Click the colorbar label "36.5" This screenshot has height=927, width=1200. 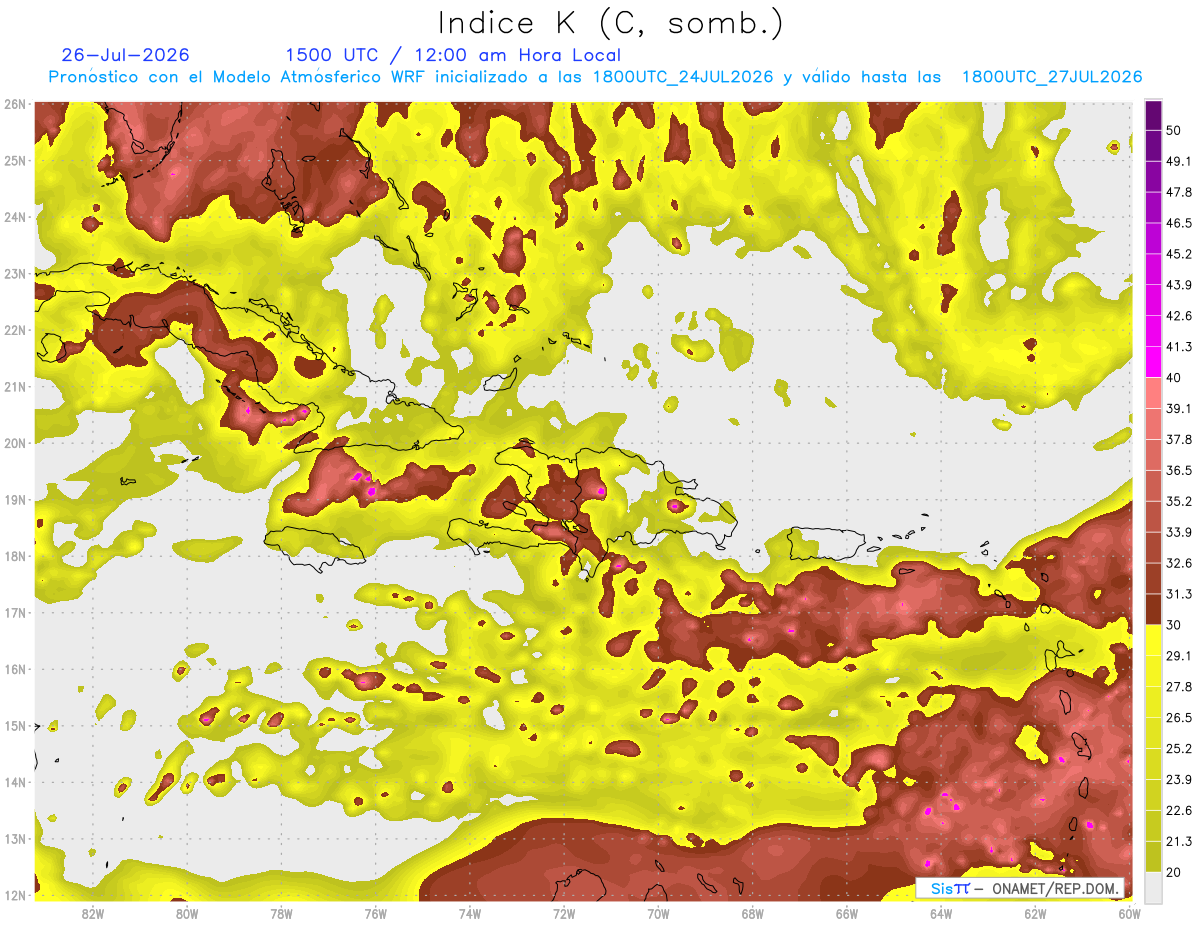pyautogui.click(x=1179, y=470)
